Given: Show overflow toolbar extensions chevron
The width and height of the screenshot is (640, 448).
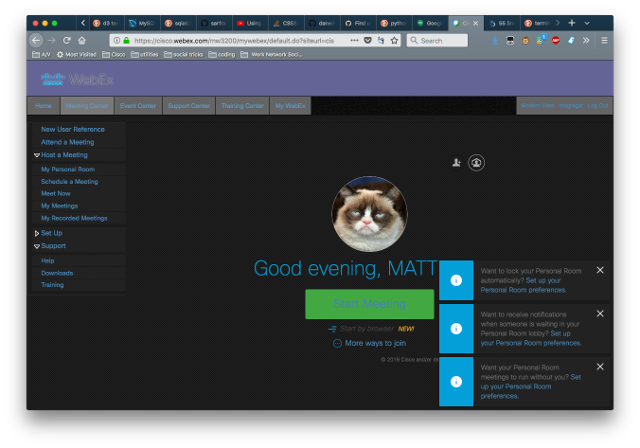Looking at the screenshot, I should point(586,40).
